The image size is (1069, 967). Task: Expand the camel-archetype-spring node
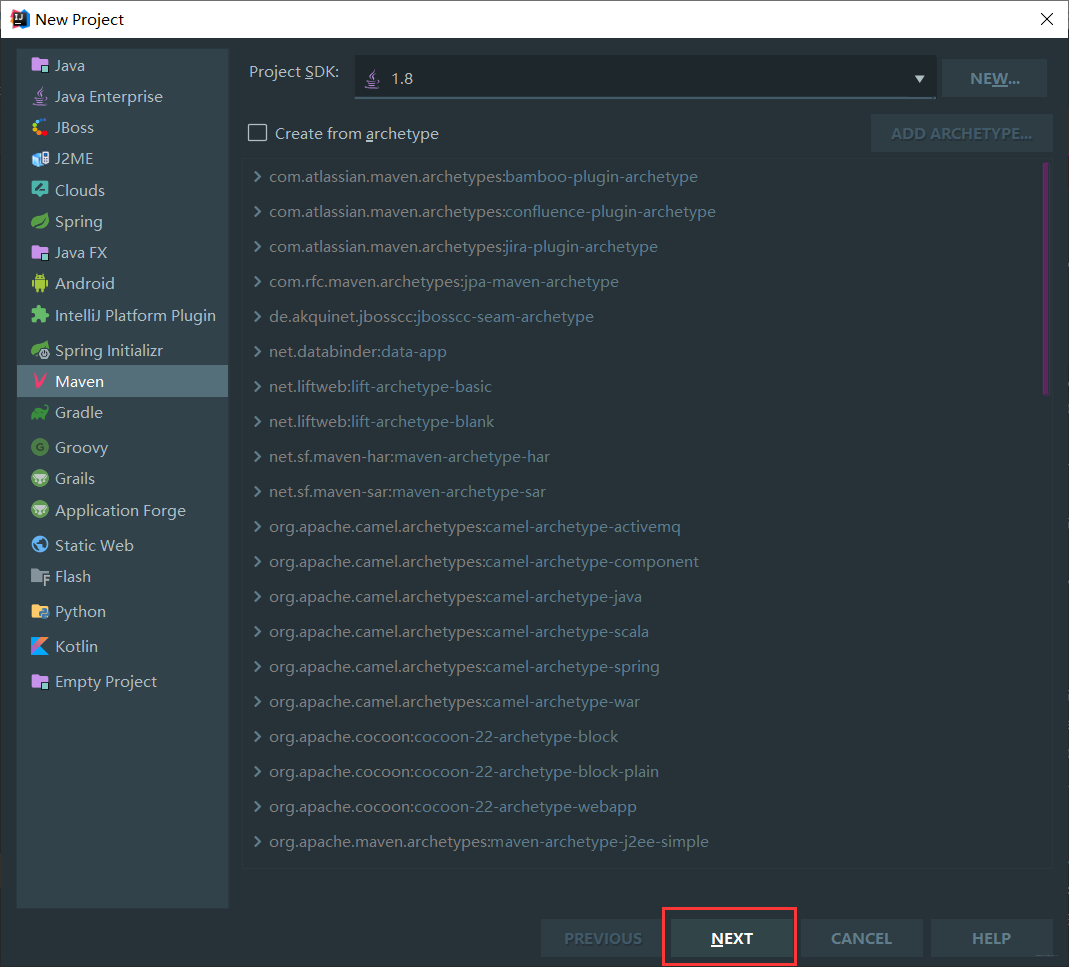coord(257,666)
